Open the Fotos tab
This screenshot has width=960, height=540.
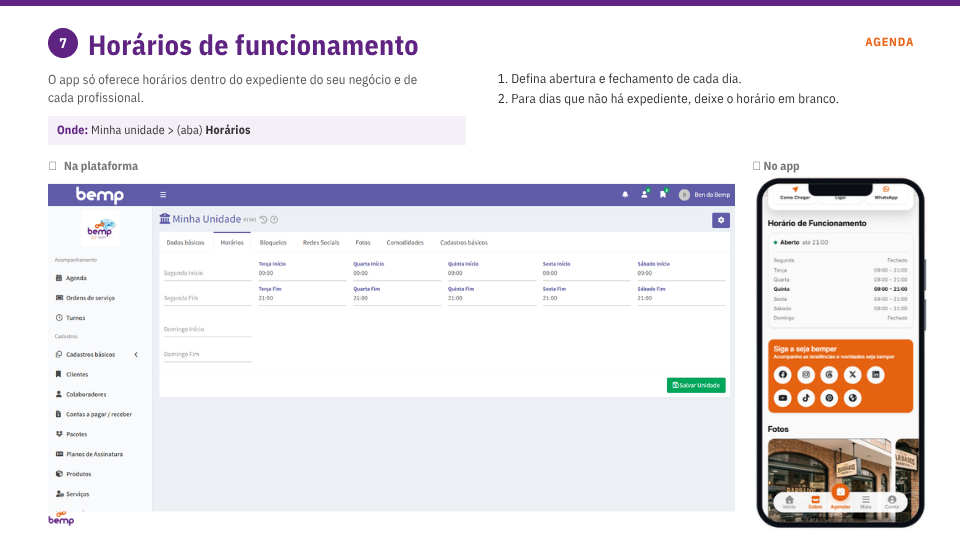[x=363, y=242]
